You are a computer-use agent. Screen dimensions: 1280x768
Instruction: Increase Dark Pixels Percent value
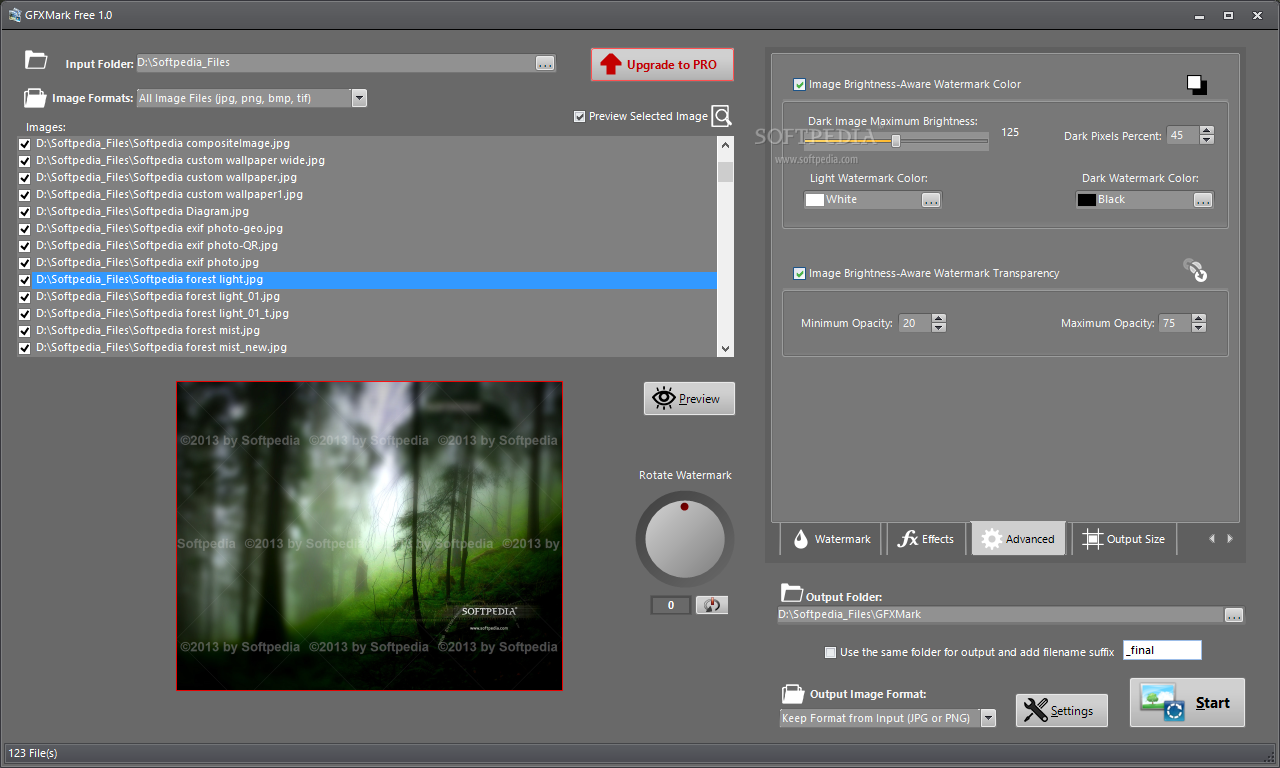tap(1207, 131)
